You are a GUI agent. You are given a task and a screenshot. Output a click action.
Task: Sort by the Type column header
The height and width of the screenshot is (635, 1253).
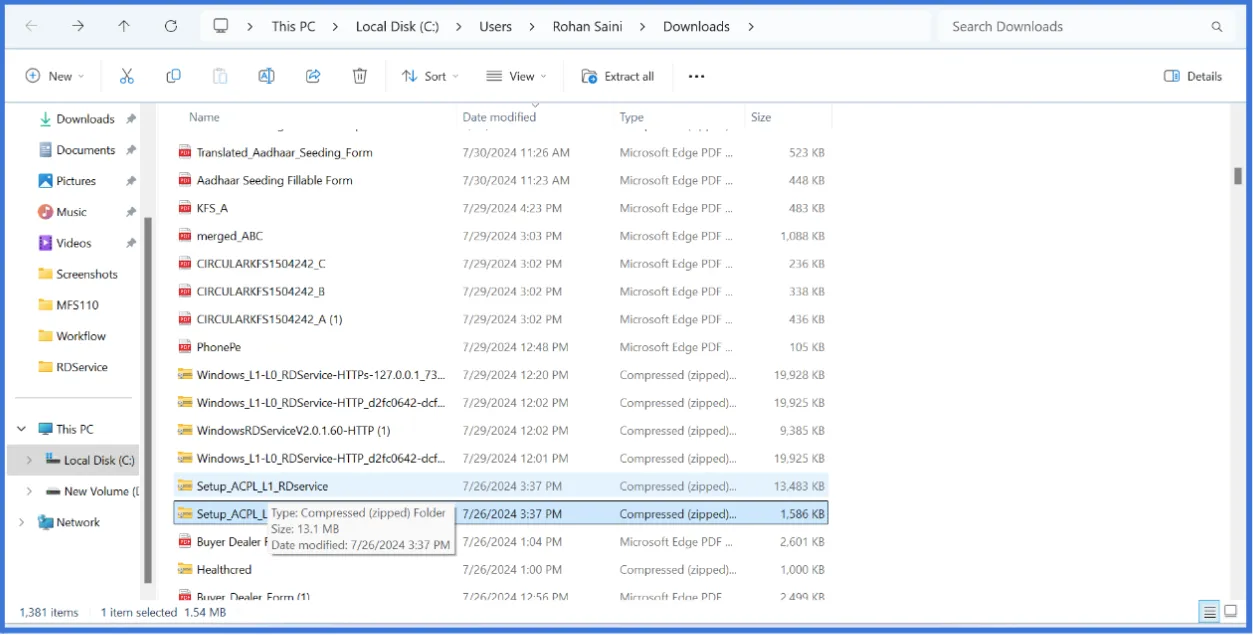pyautogui.click(x=631, y=117)
